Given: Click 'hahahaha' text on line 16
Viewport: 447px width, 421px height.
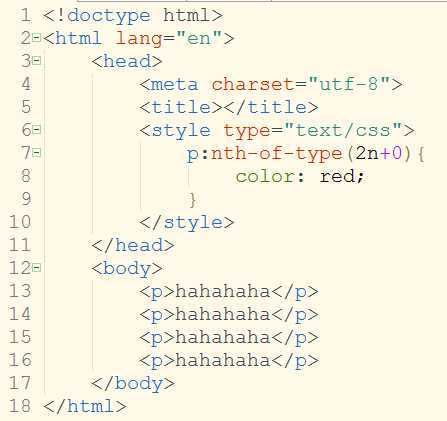Looking at the screenshot, I should coord(223,360).
